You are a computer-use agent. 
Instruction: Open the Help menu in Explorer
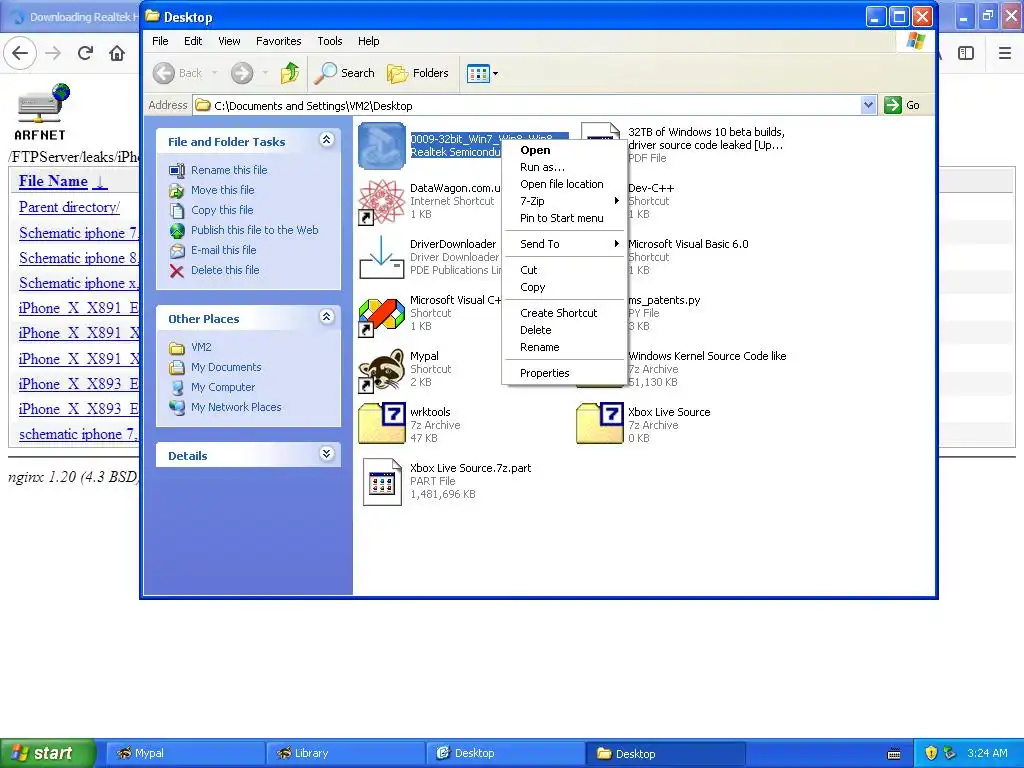click(368, 41)
